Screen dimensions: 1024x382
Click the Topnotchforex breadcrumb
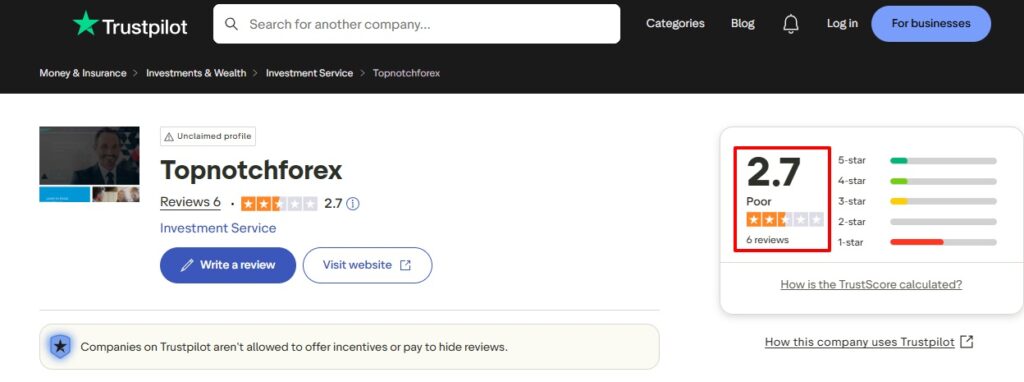tap(406, 73)
